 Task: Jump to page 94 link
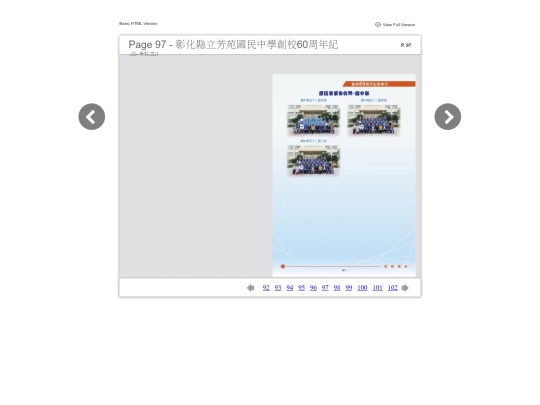(290, 288)
